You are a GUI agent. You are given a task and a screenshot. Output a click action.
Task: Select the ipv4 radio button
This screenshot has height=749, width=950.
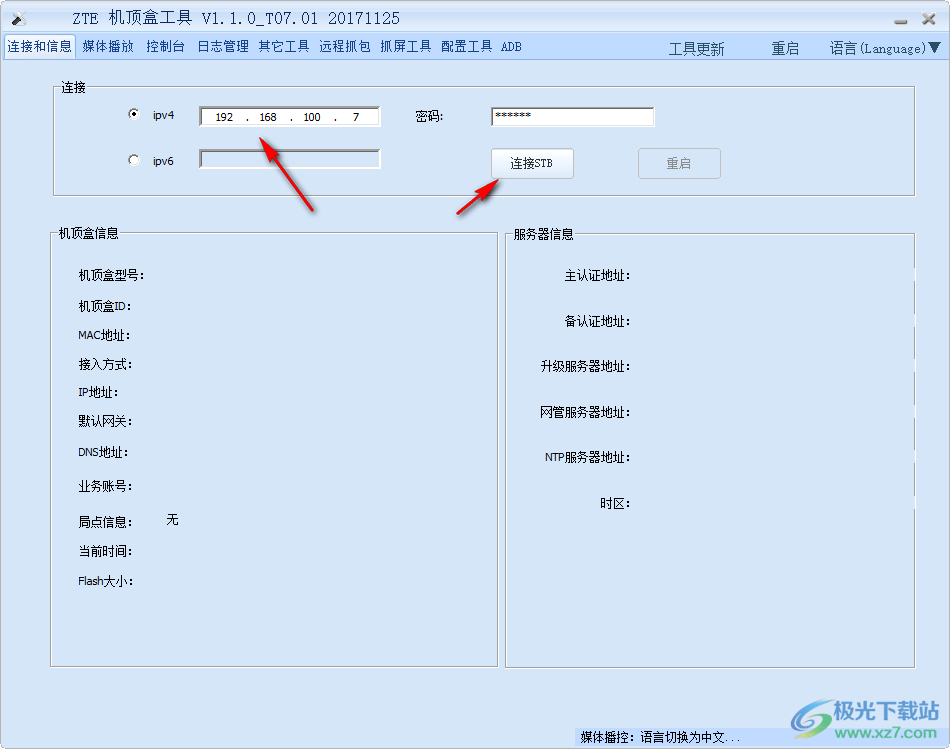click(x=134, y=114)
